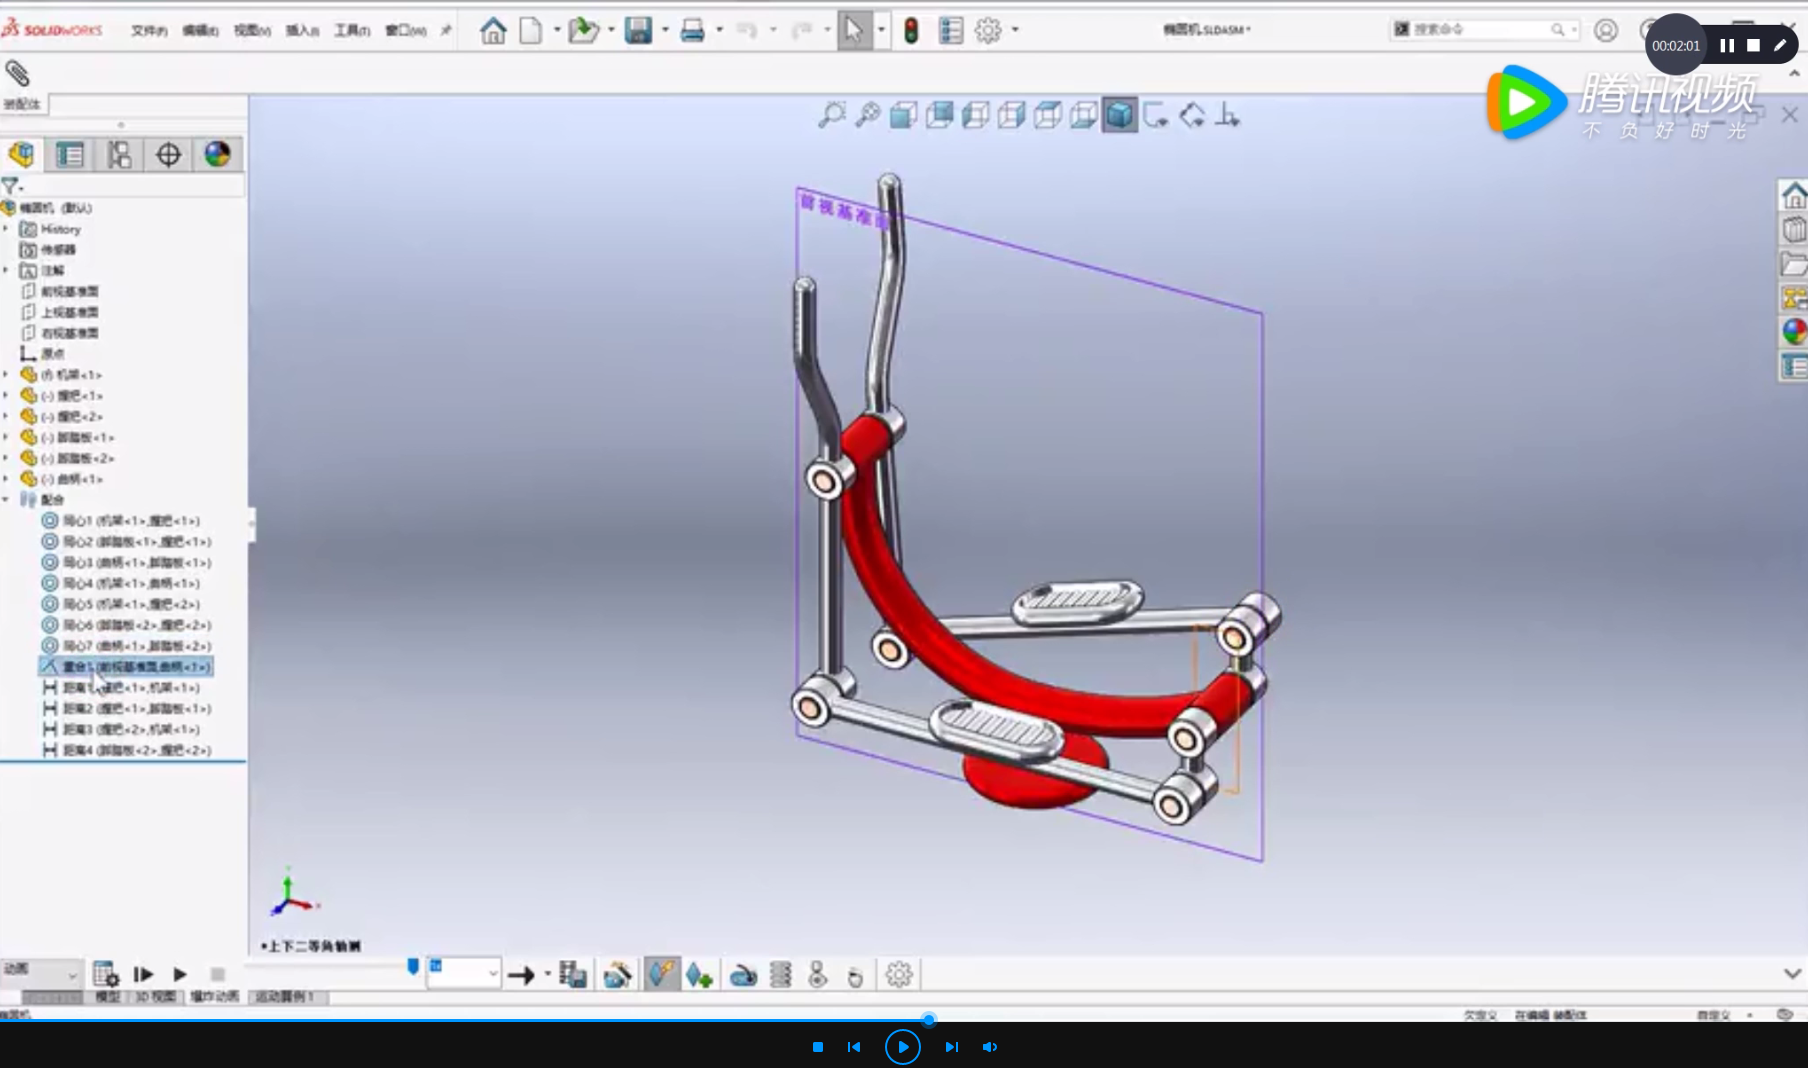Select the highlighted 重合1 coincident mate
Image resolution: width=1808 pixels, height=1068 pixels.
click(x=126, y=667)
